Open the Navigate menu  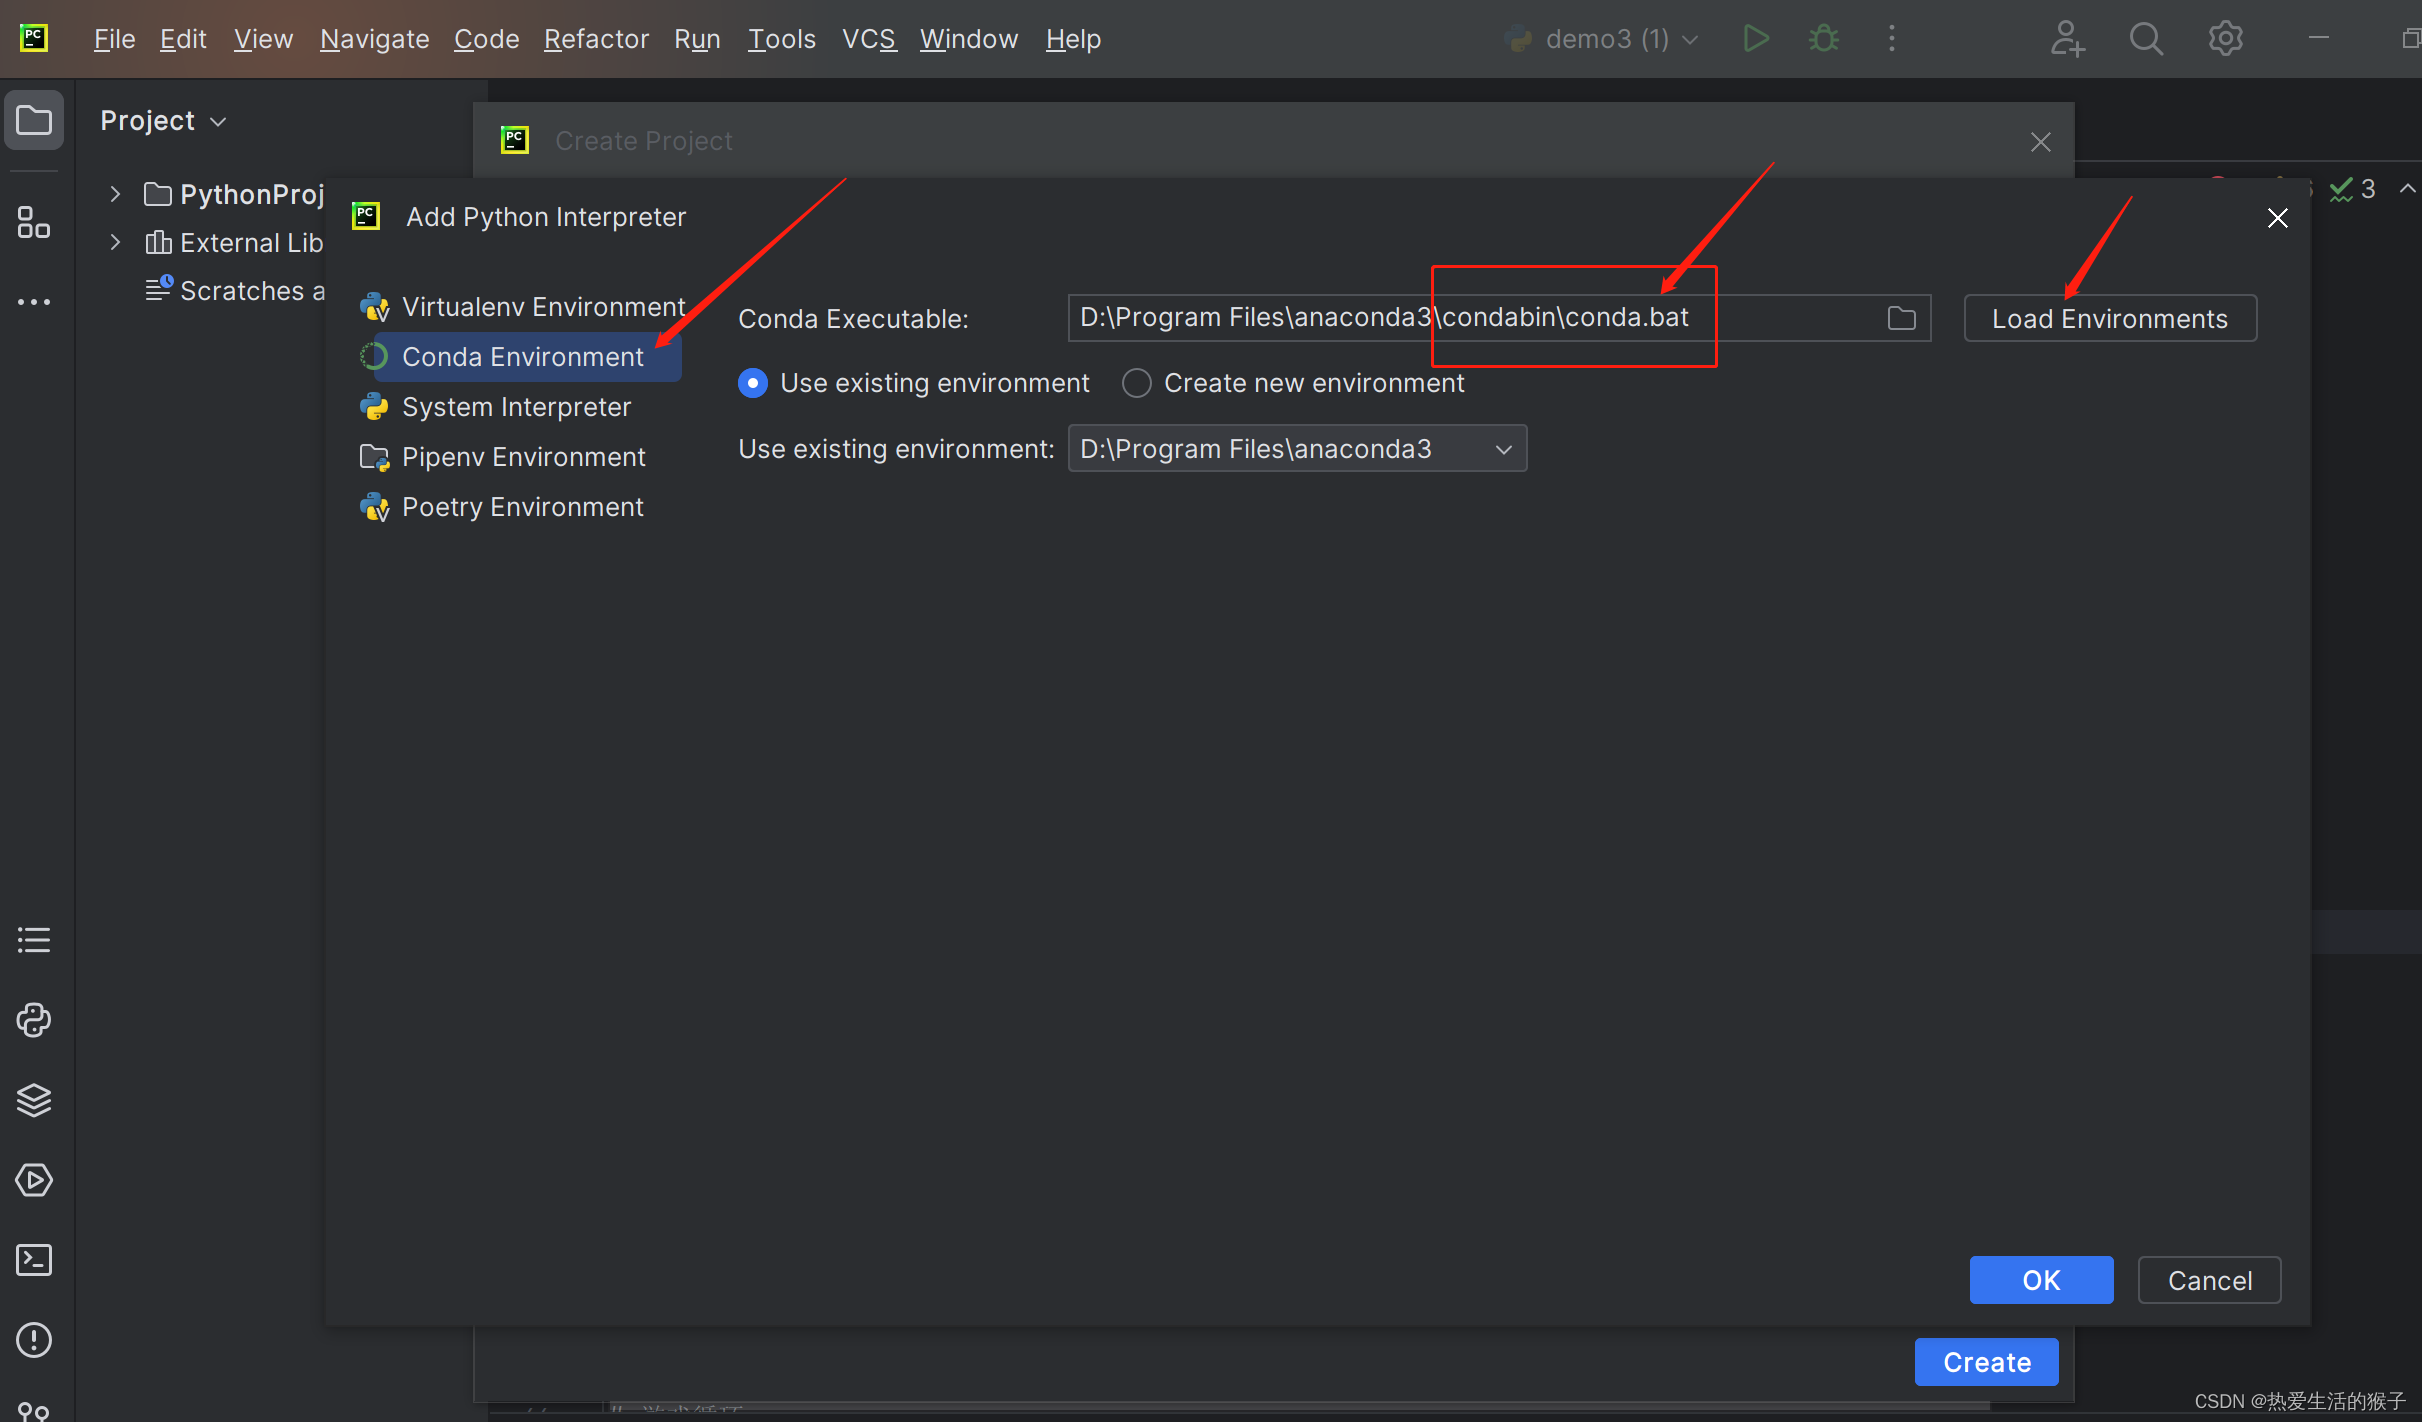tap(374, 39)
